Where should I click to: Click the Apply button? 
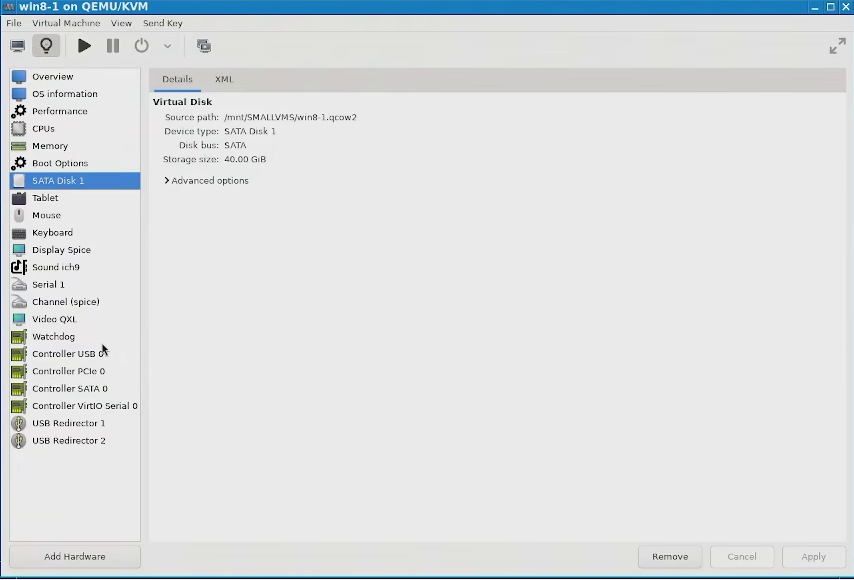[x=814, y=557]
